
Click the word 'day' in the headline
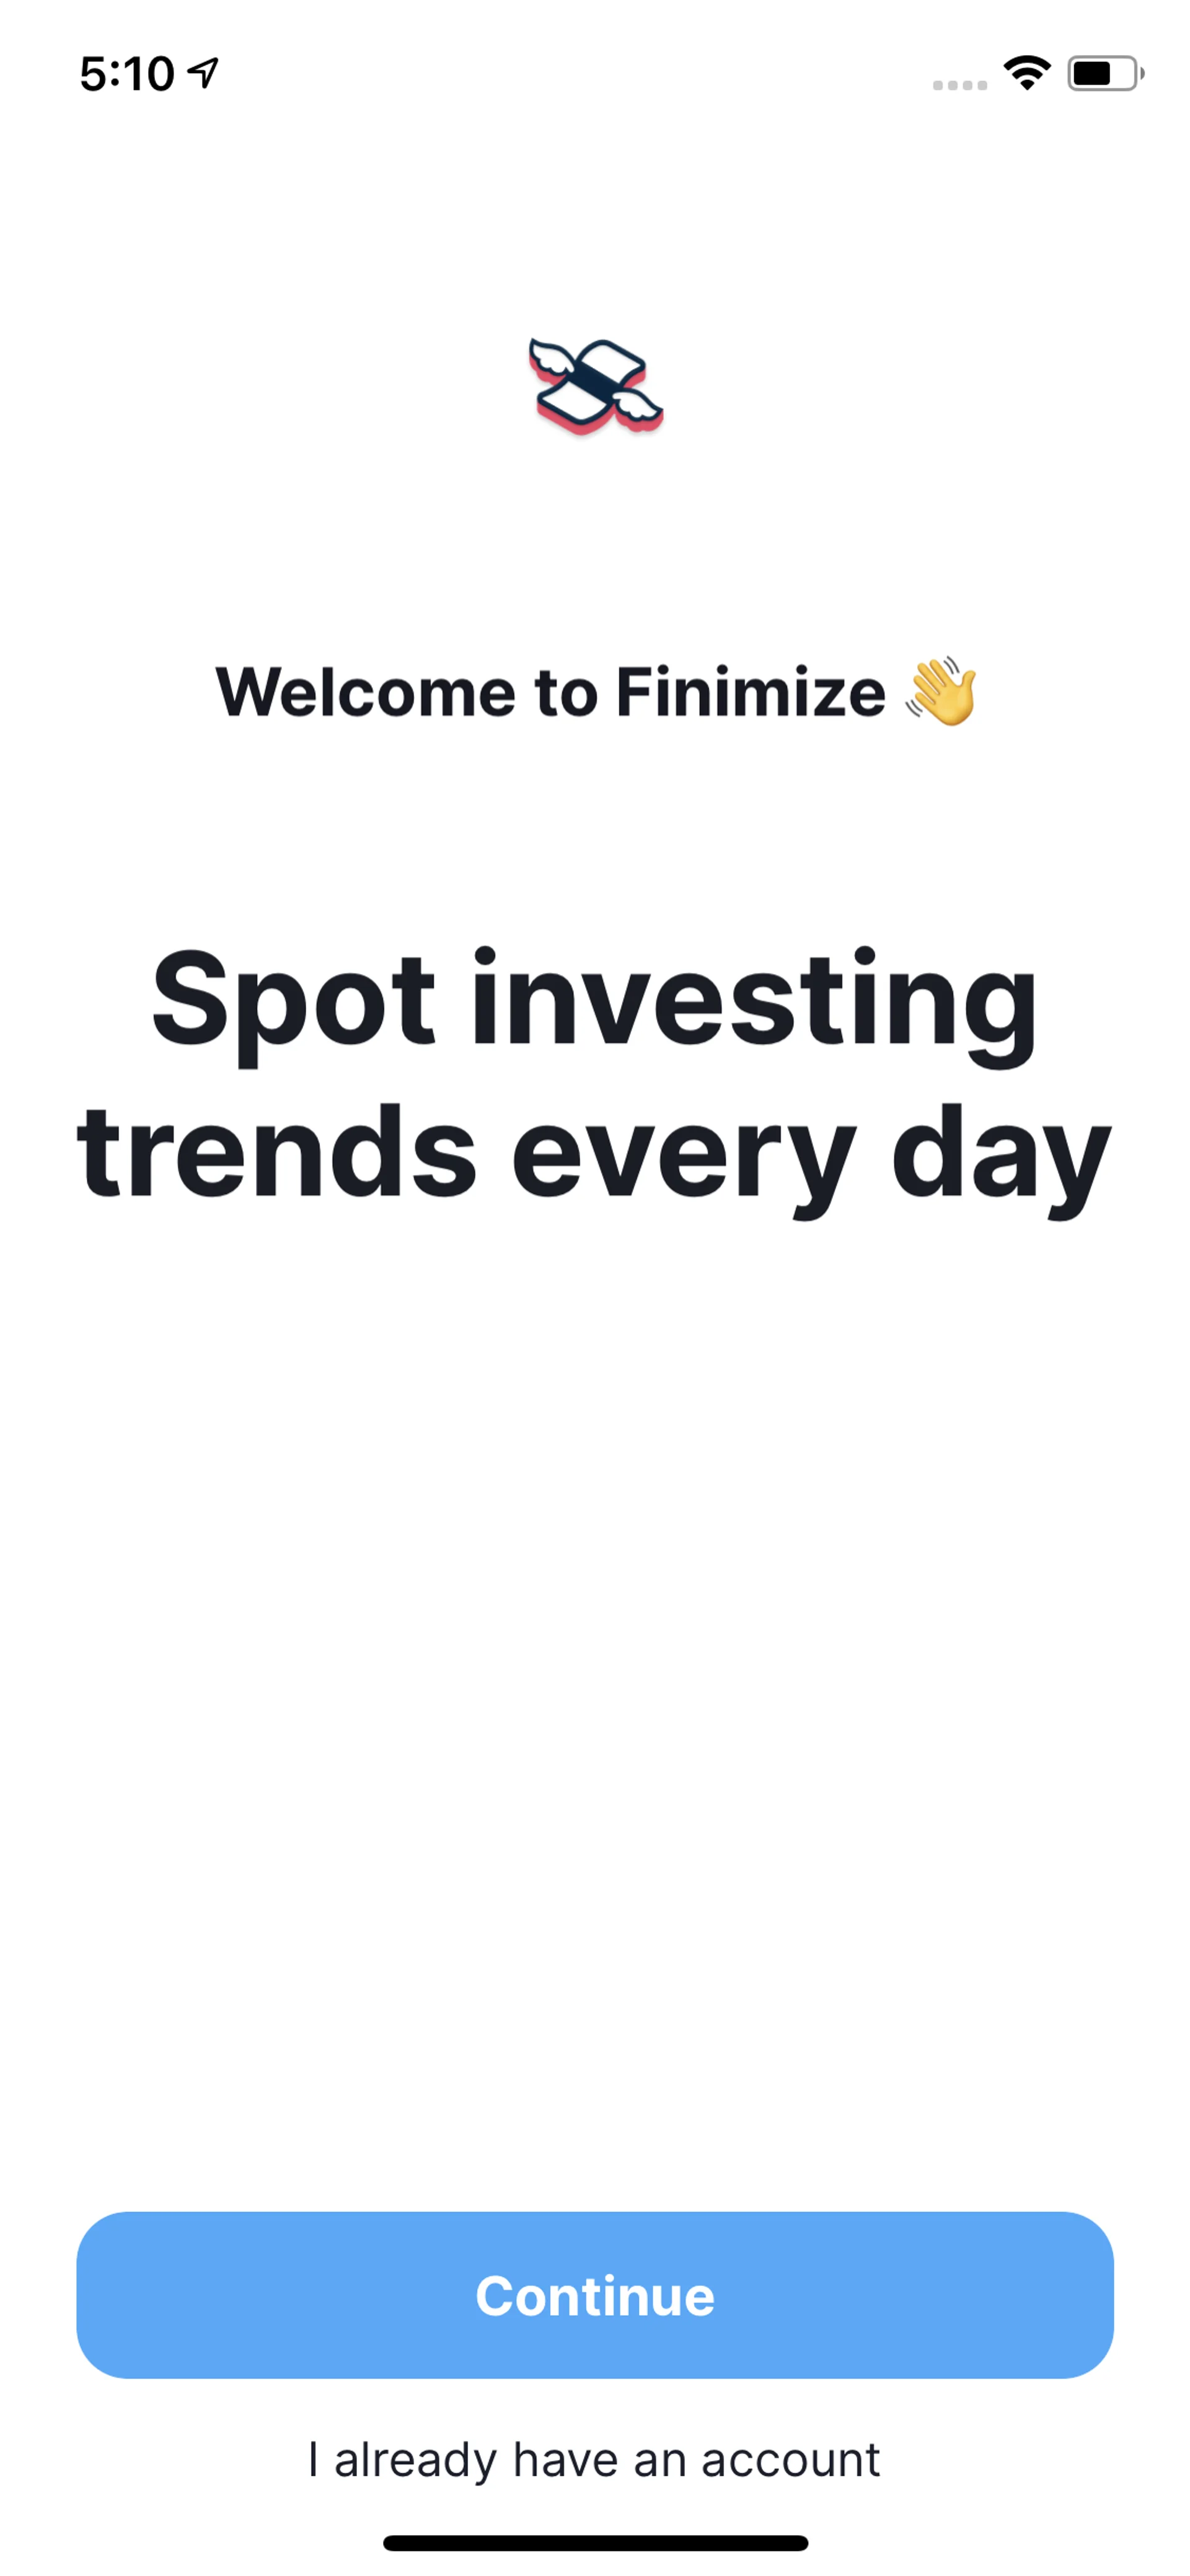point(1001,1155)
